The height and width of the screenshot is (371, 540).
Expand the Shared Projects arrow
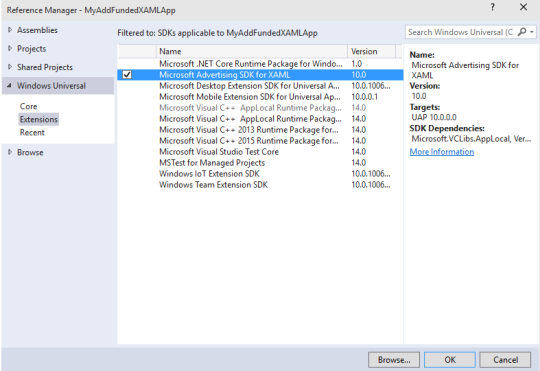click(x=10, y=67)
